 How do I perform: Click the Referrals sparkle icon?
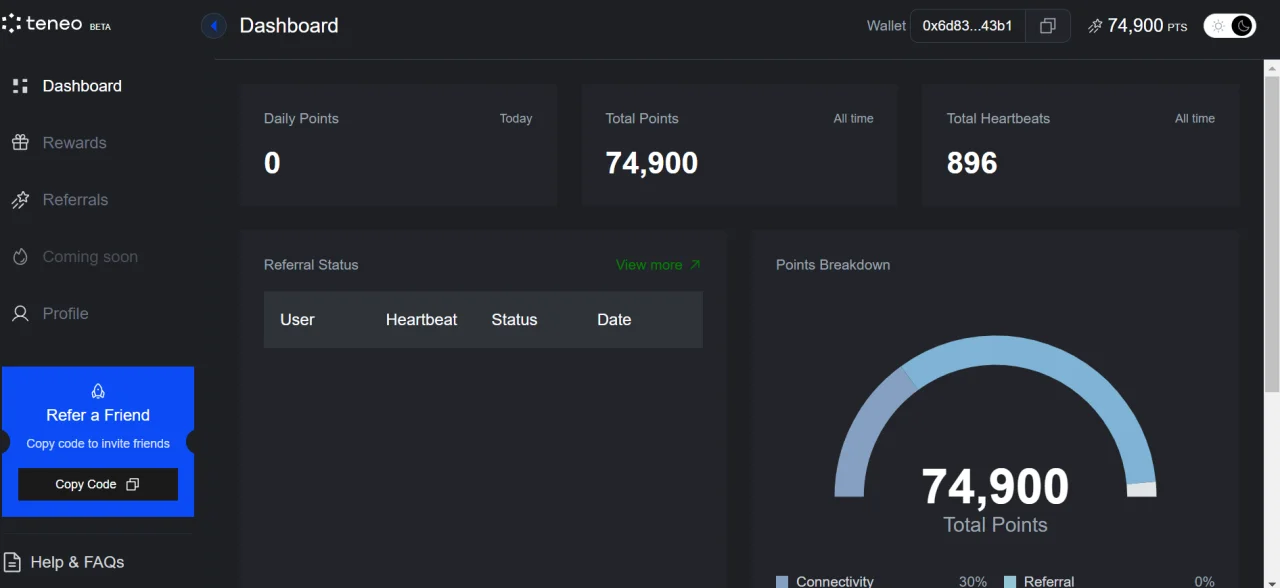click(x=20, y=200)
